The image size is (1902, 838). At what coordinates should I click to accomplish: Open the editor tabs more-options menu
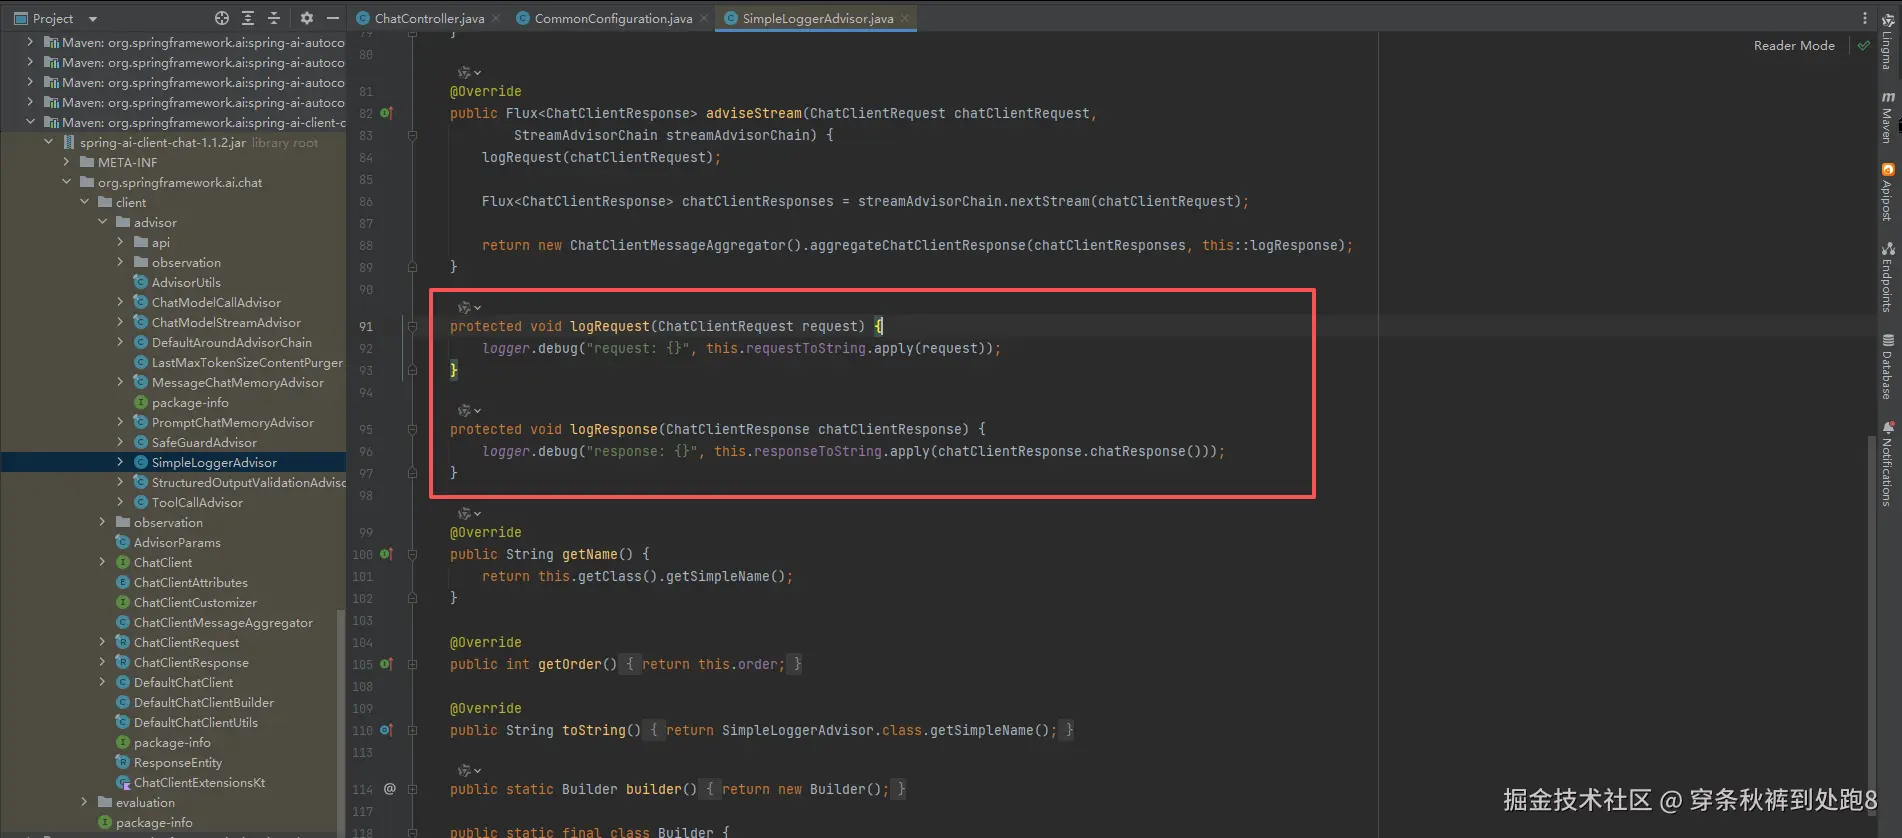pos(1864,18)
